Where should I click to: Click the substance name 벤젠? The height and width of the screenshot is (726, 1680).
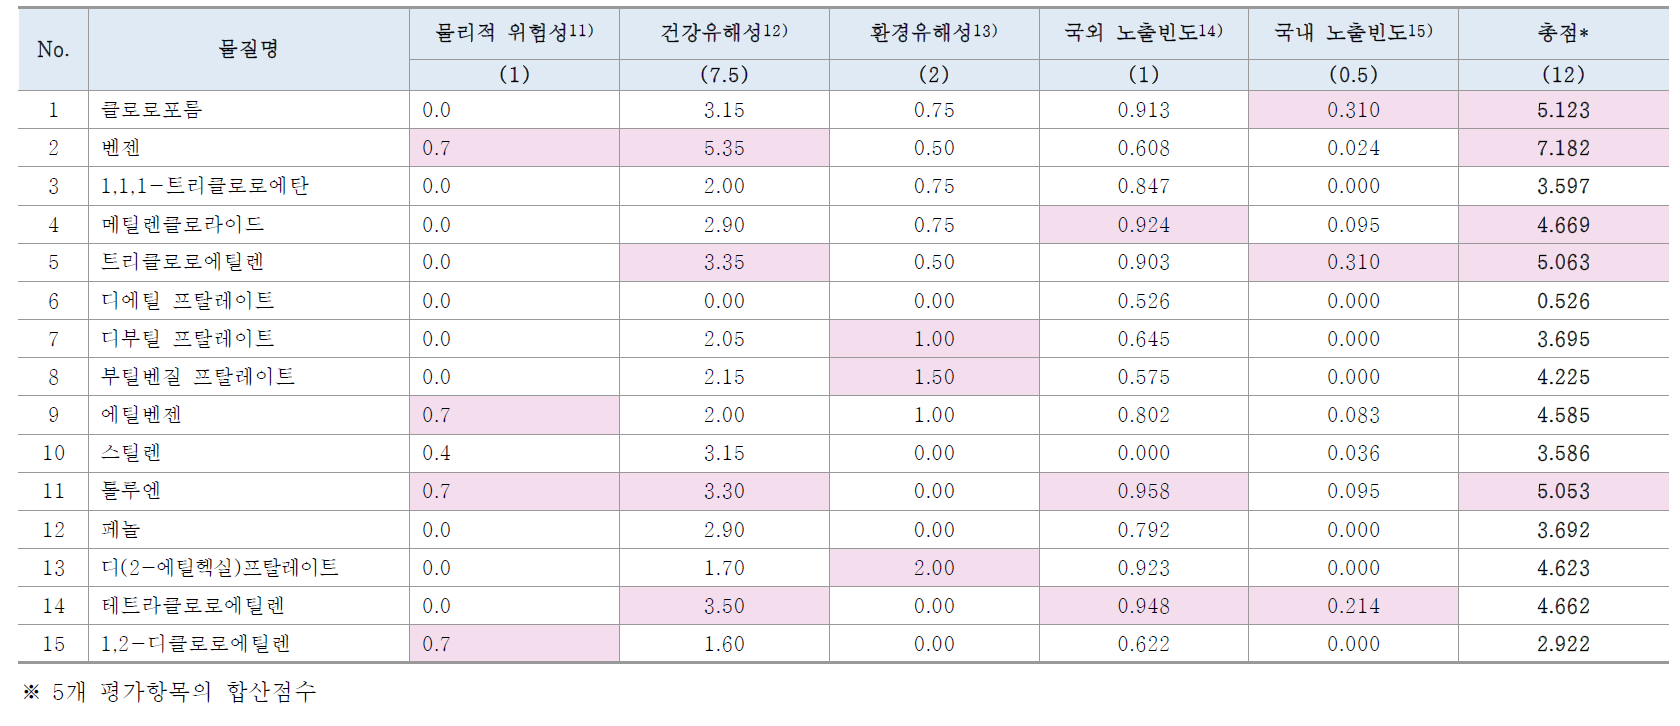[x=121, y=148]
